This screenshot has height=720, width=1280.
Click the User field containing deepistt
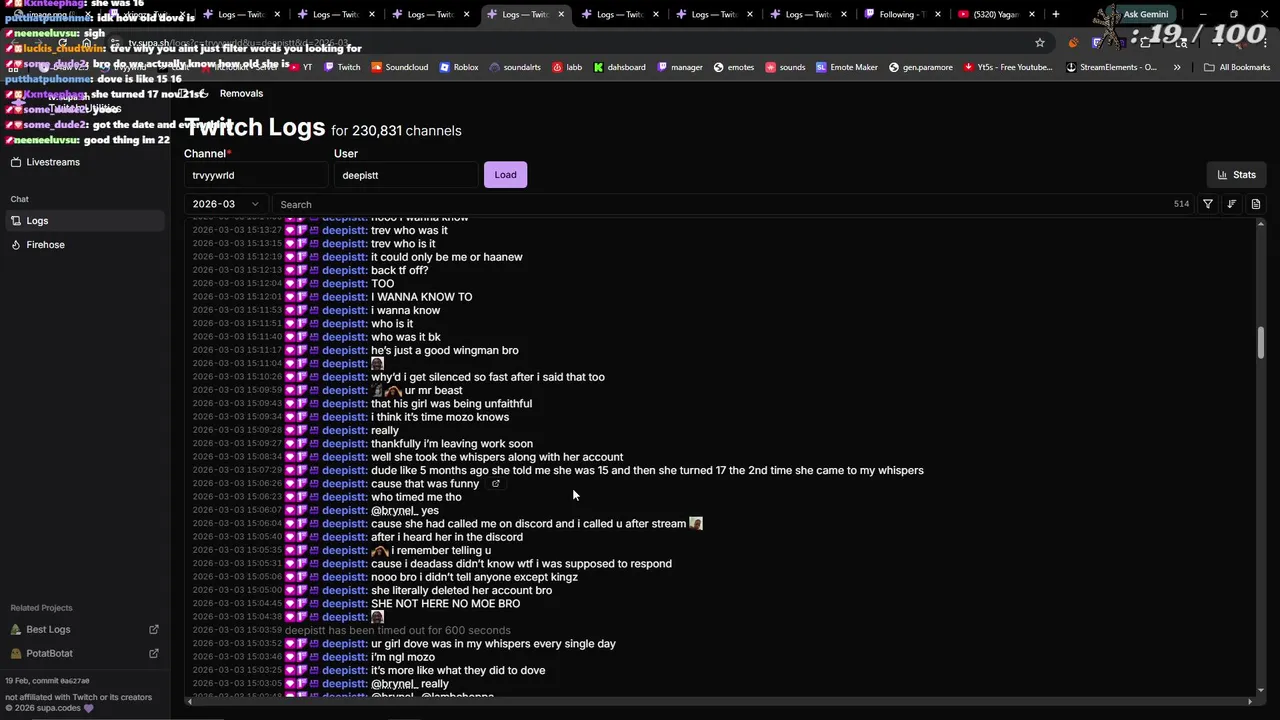coord(405,175)
